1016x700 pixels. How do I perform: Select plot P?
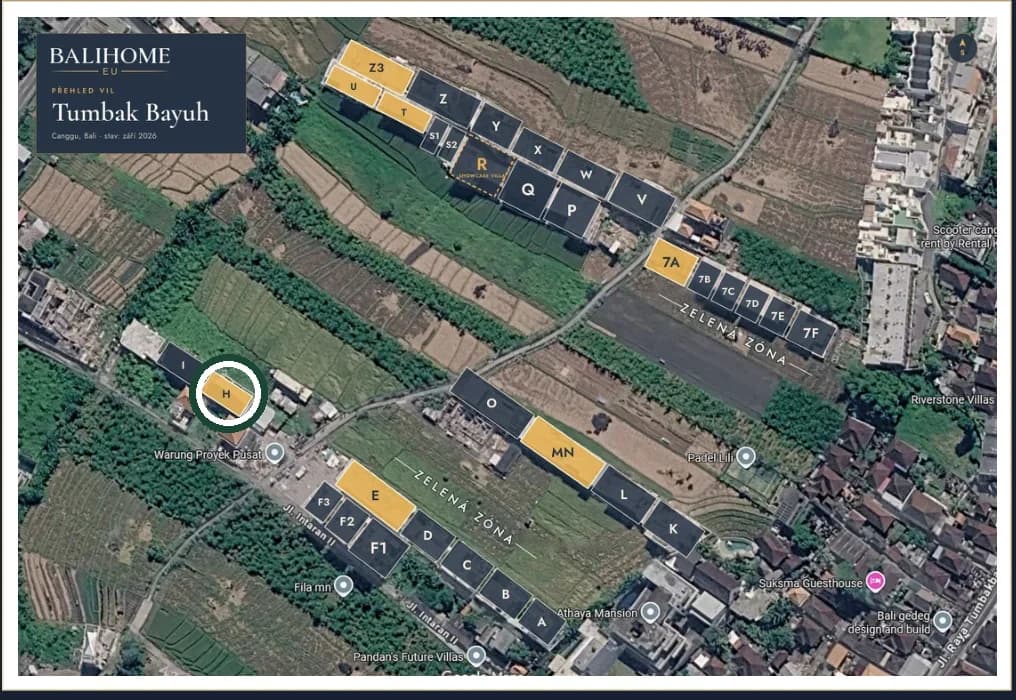[572, 211]
